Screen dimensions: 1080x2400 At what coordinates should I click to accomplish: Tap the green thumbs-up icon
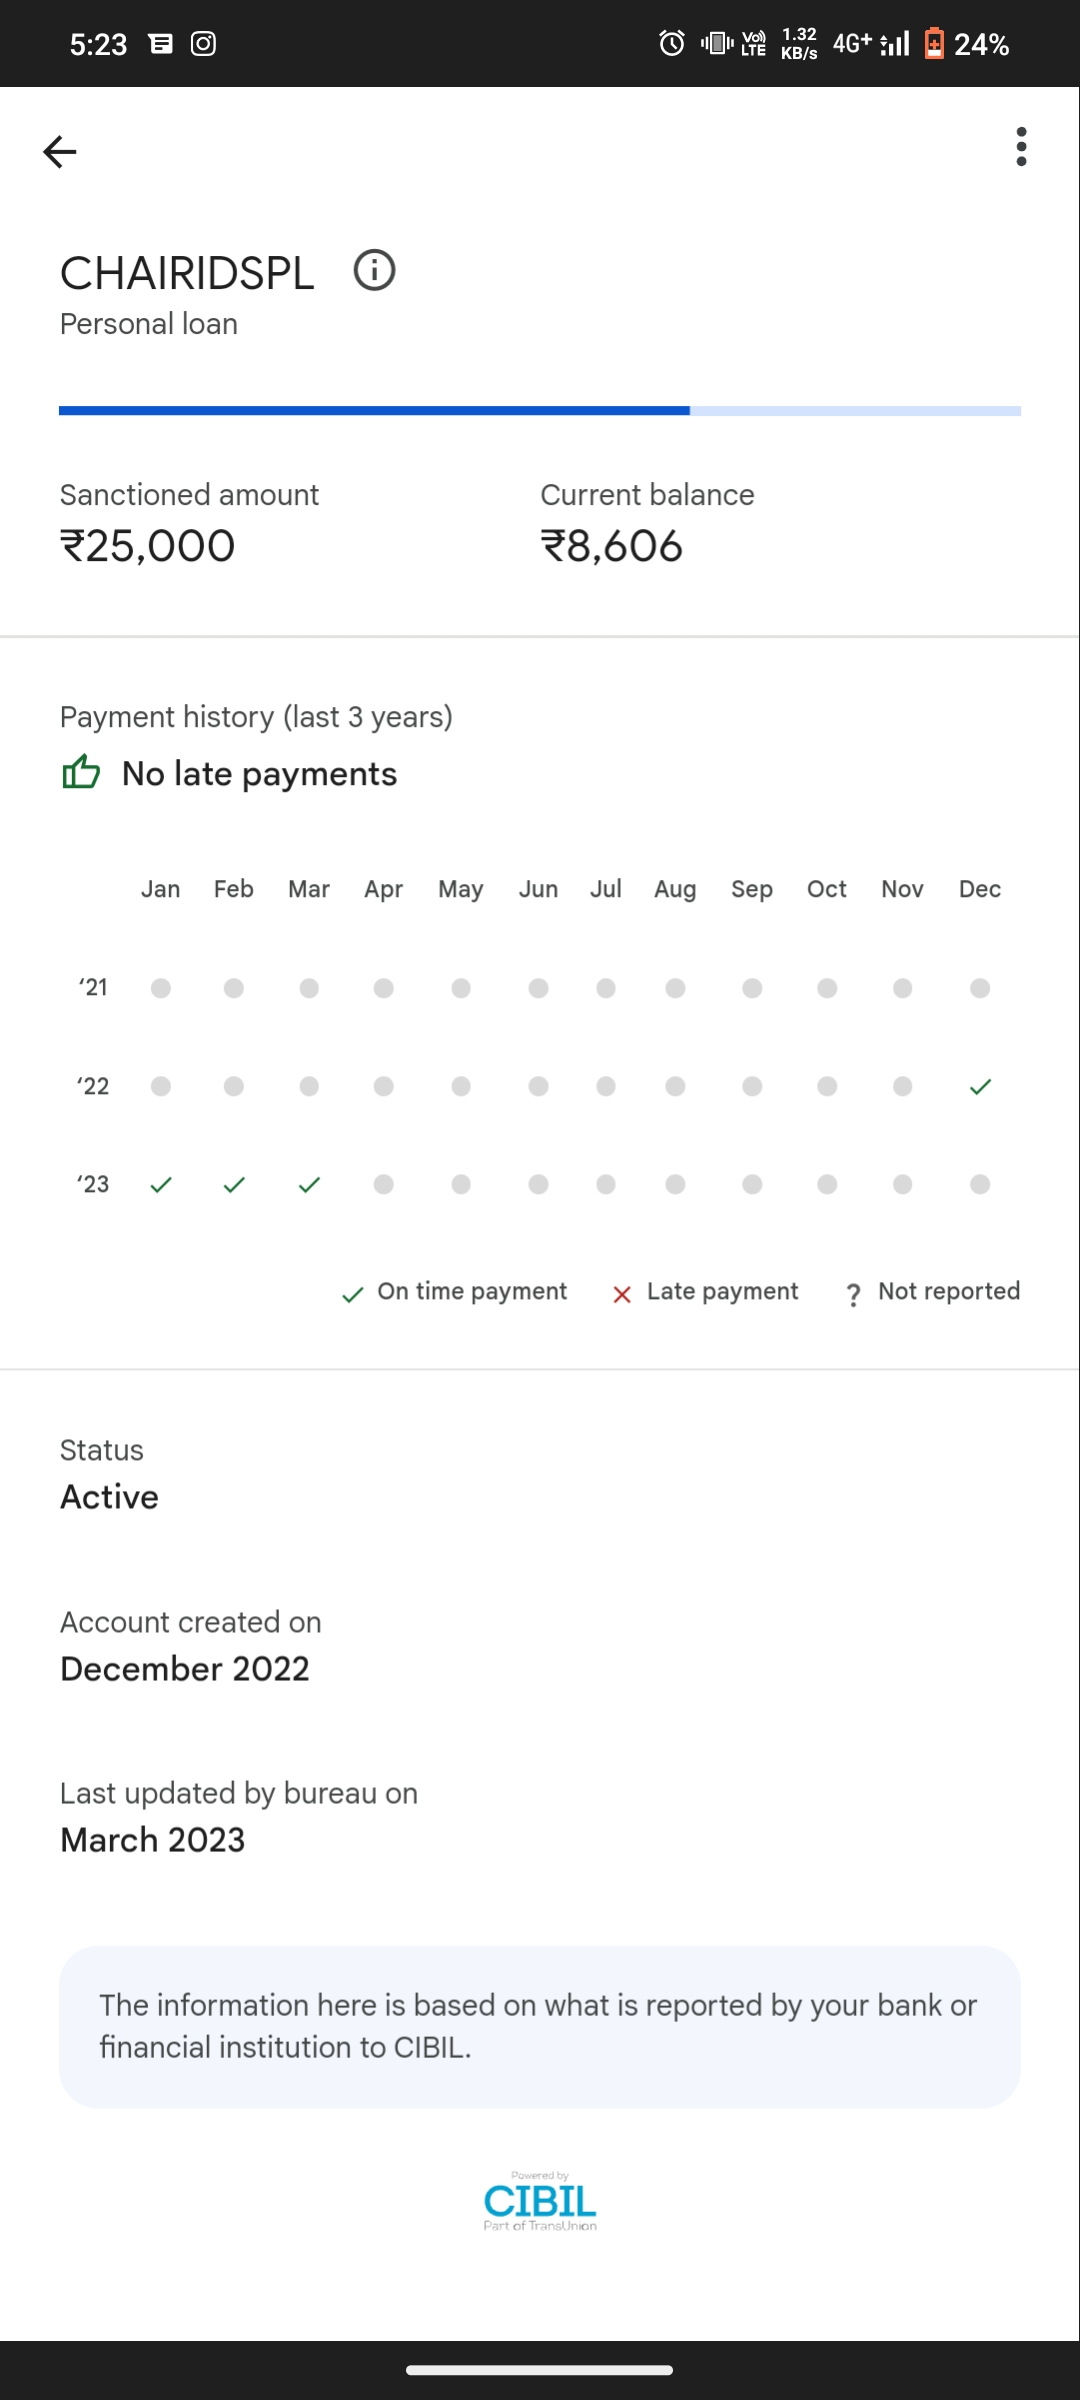click(81, 773)
